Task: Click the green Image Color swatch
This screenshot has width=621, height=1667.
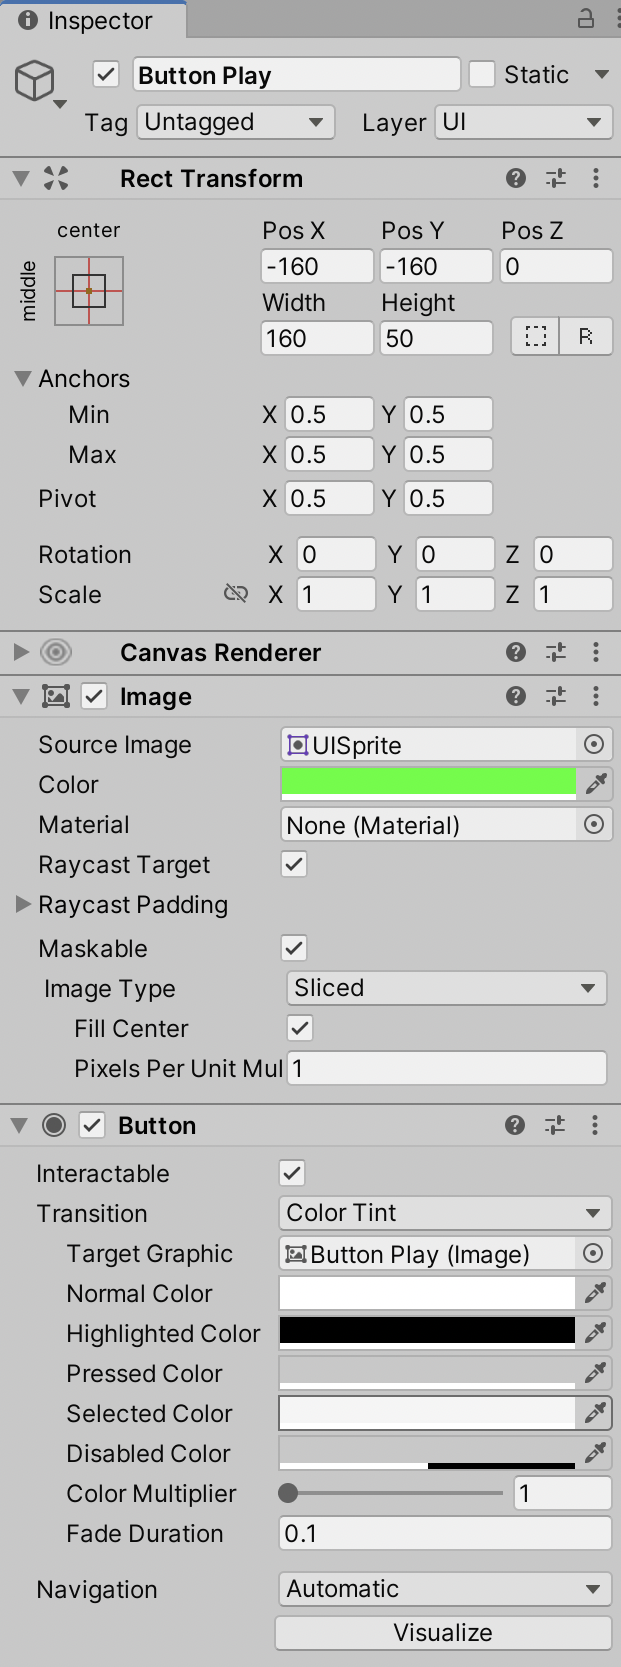Action: point(428,782)
